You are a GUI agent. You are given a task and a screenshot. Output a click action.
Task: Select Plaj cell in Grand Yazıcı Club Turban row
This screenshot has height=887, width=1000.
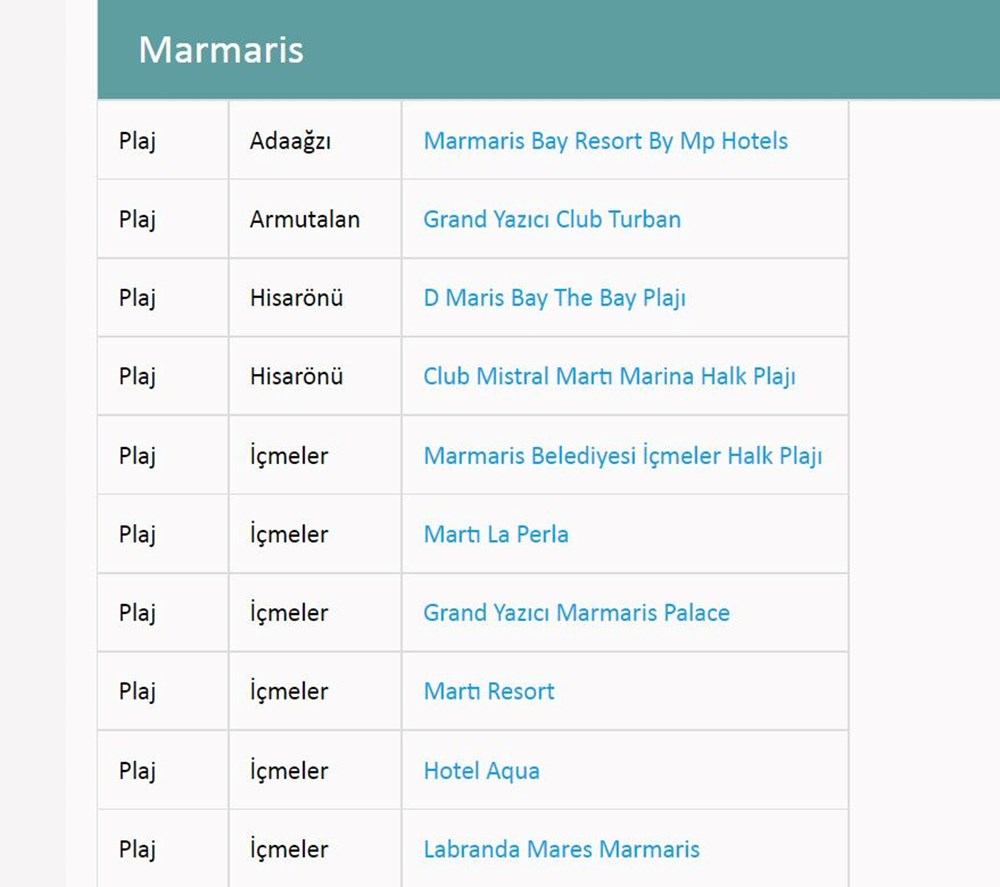pyautogui.click(x=137, y=219)
